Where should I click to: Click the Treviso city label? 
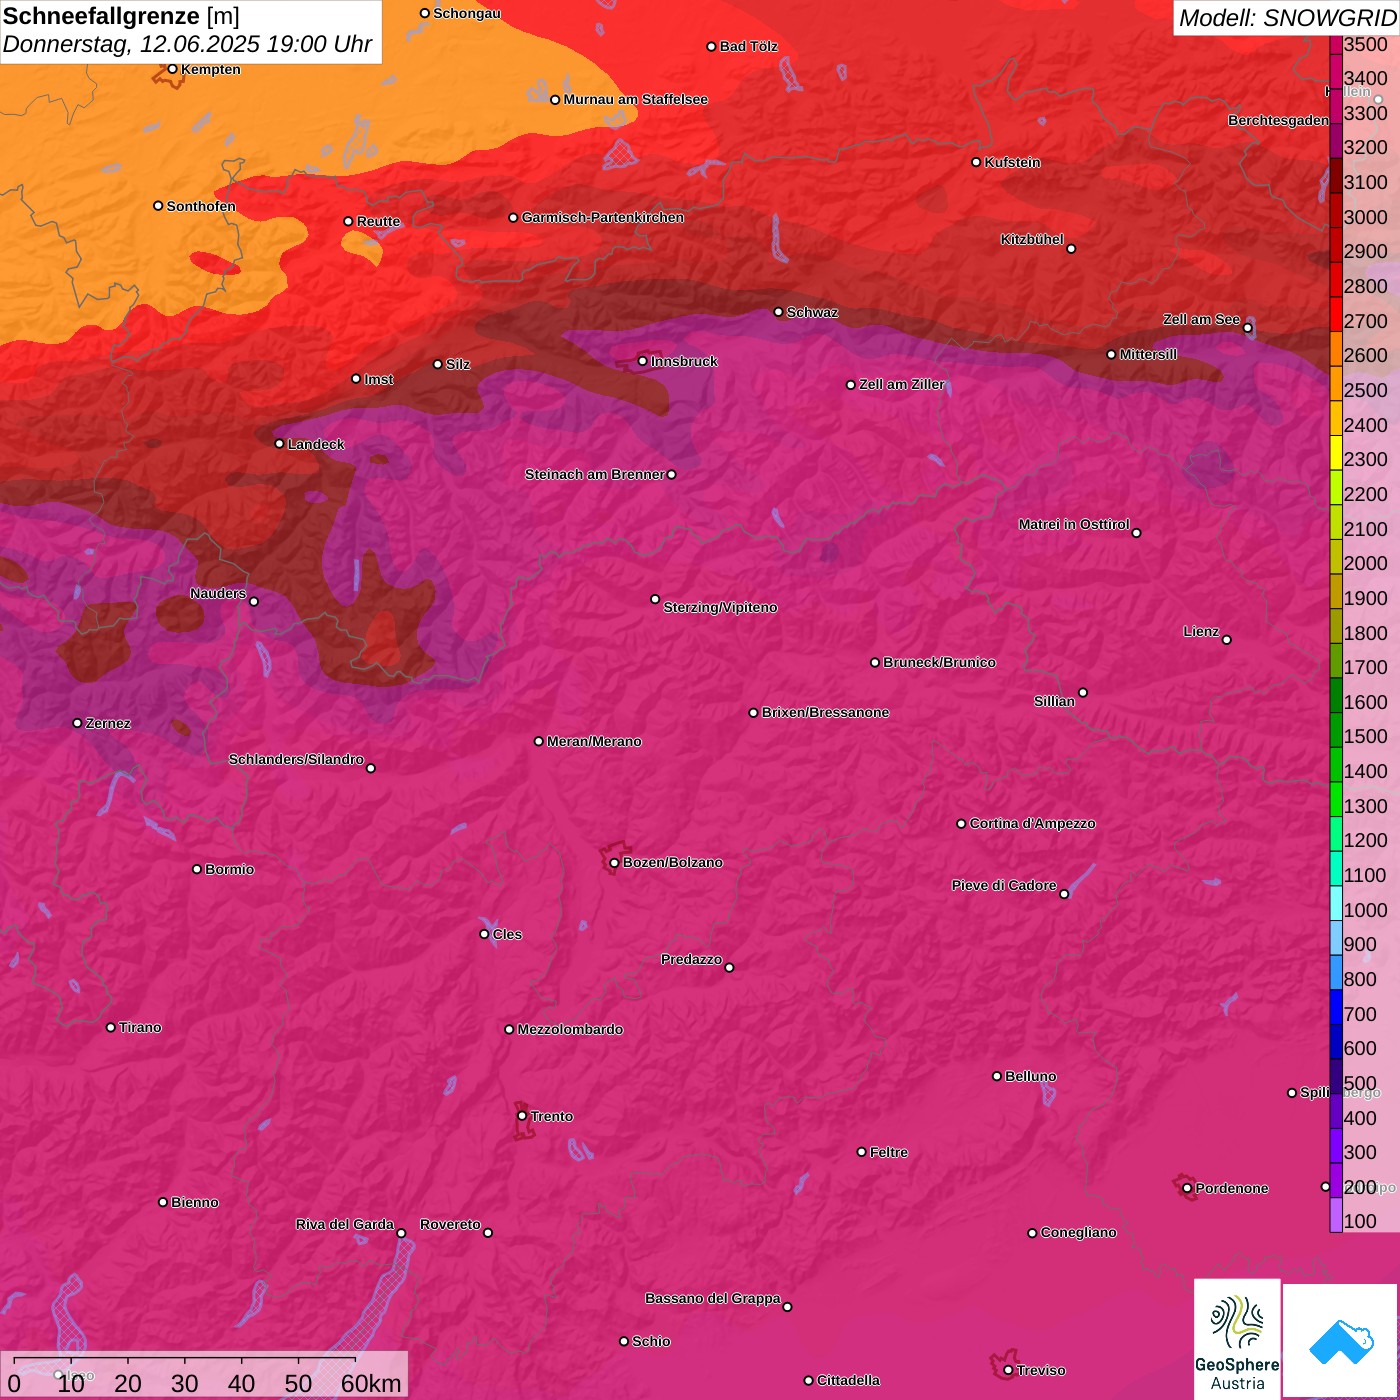(x=1041, y=1370)
